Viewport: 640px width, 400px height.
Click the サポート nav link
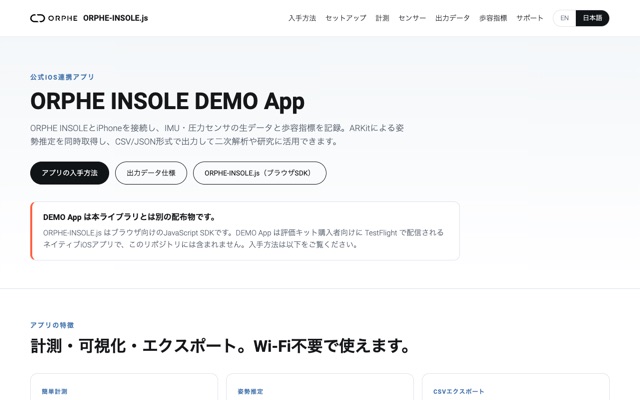pos(530,18)
